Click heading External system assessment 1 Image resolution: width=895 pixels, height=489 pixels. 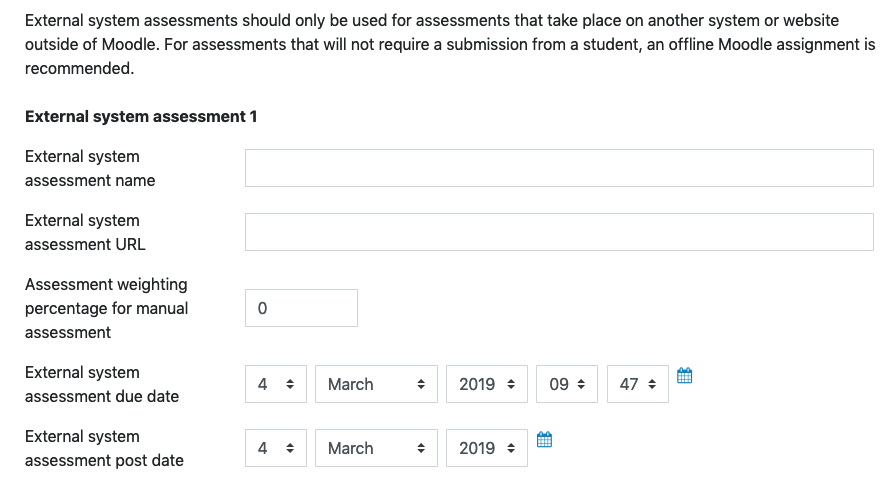(x=141, y=116)
